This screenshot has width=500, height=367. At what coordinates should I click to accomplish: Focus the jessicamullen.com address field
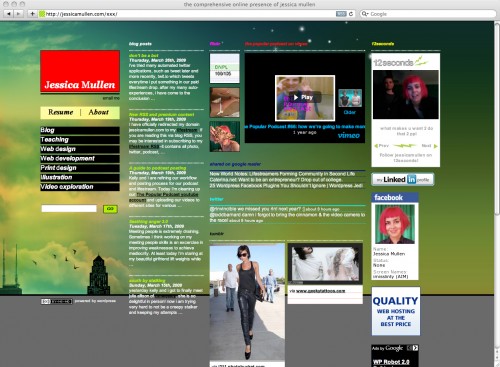[188, 14]
